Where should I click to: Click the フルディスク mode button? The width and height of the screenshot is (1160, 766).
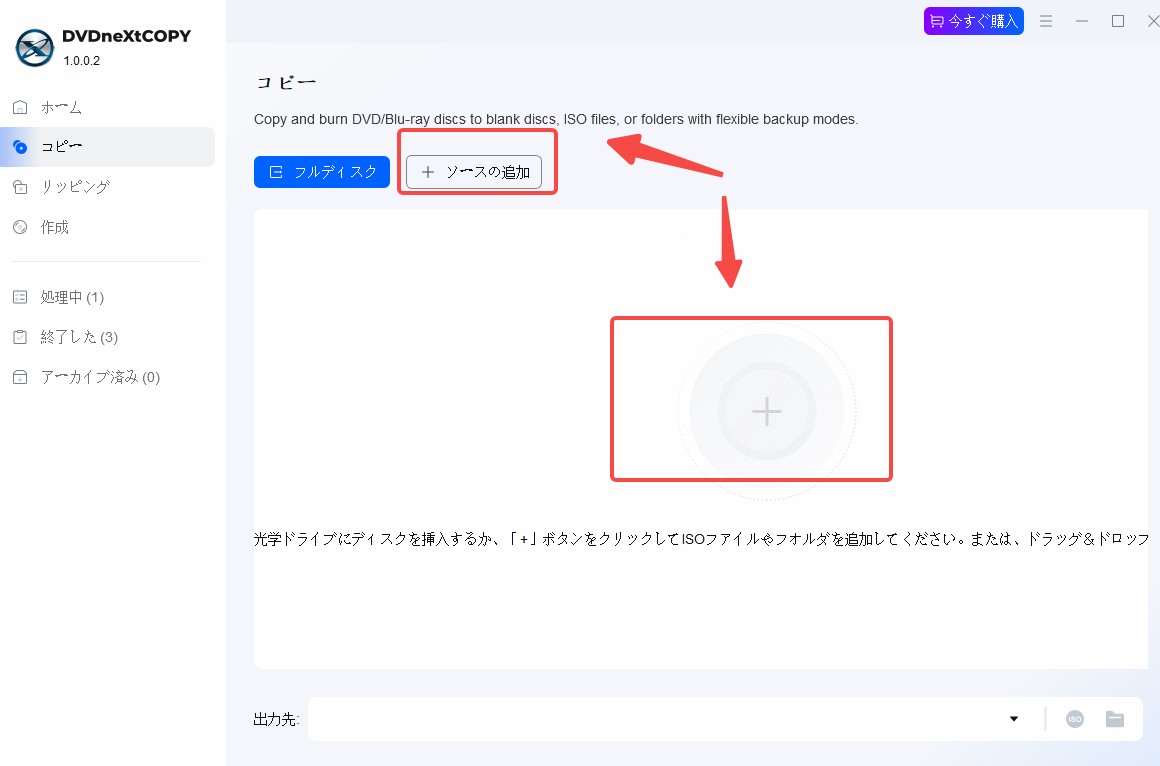click(322, 172)
